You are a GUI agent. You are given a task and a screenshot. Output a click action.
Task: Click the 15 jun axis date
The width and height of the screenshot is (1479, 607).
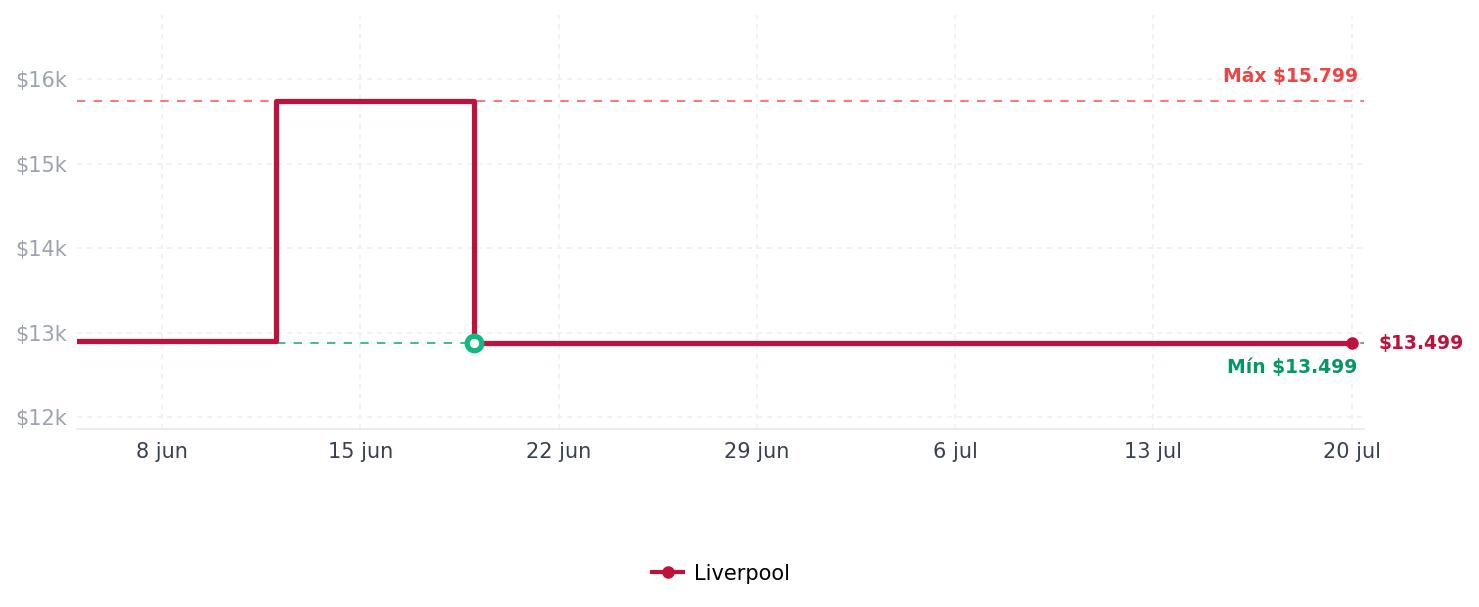[360, 451]
